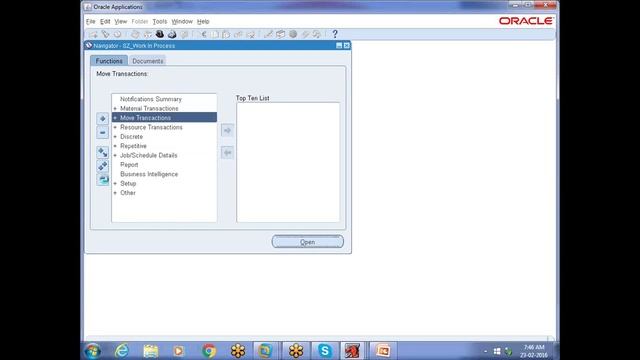Select Notifications Summary in the list
640x360 pixels.
pos(151,99)
